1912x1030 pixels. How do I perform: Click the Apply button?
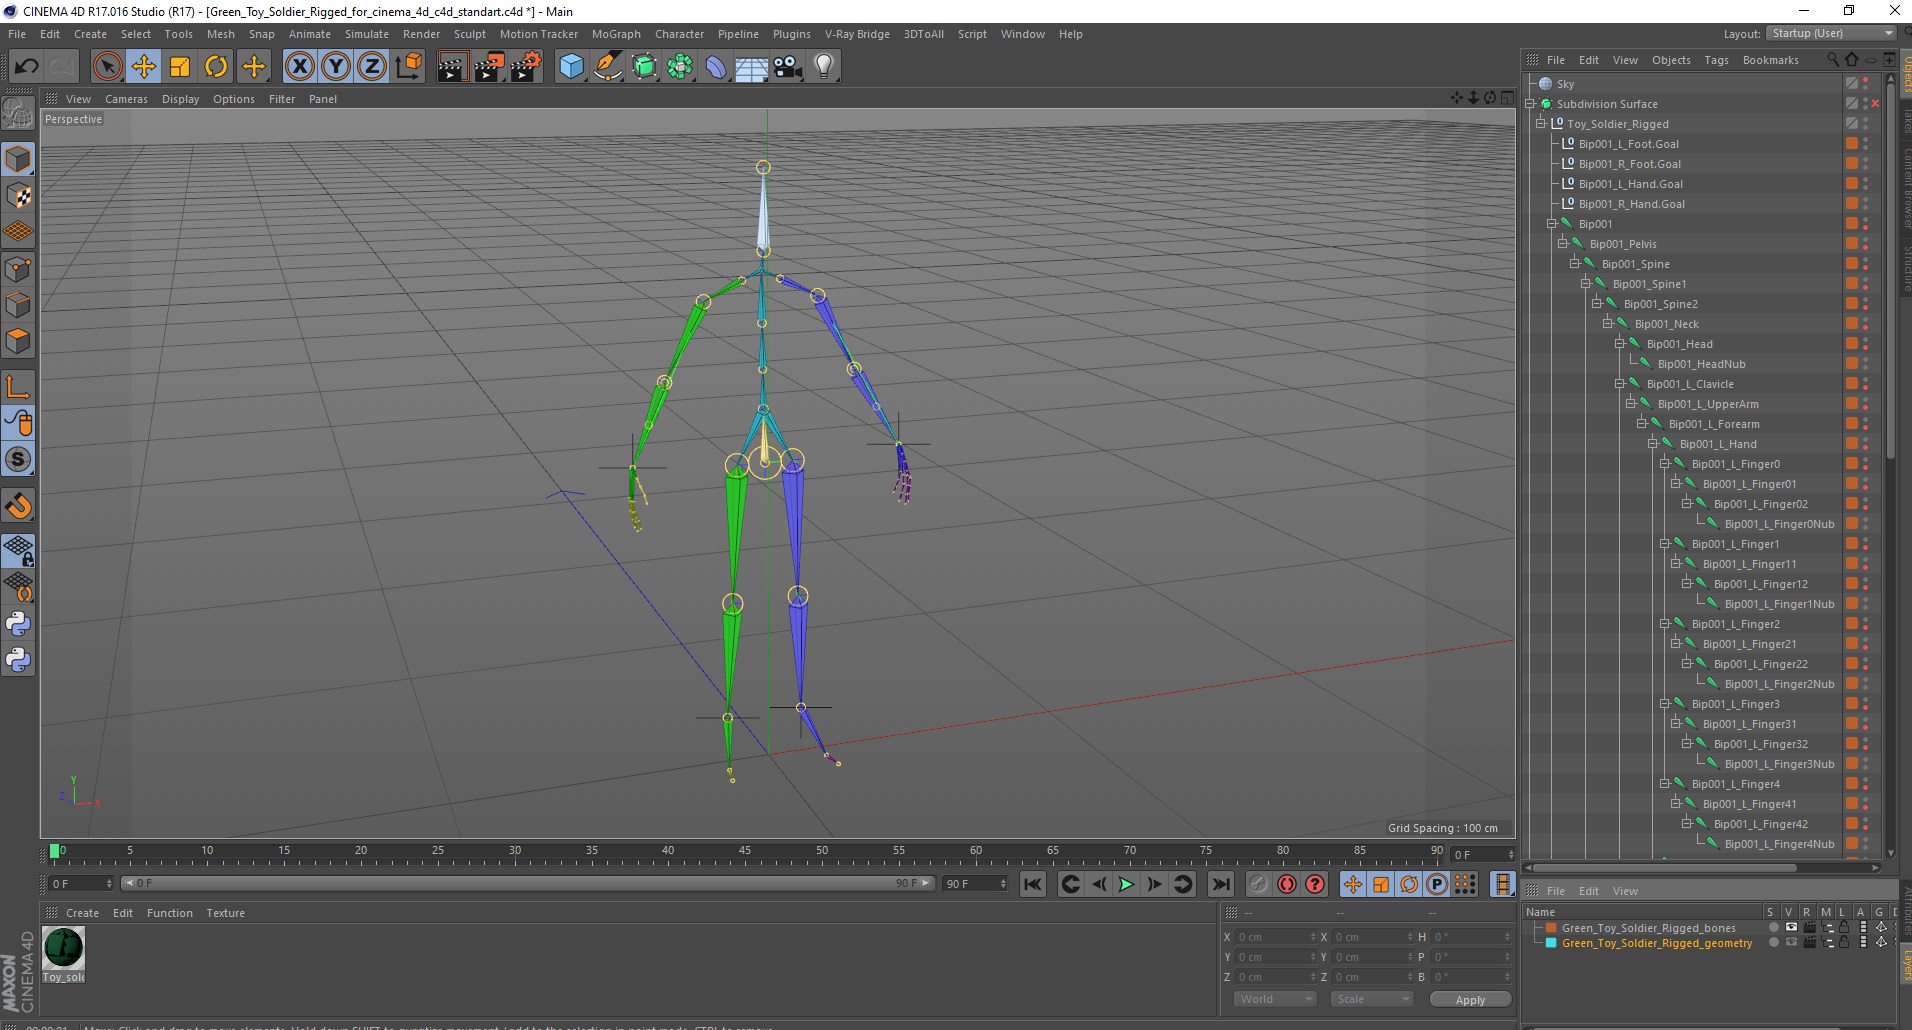coord(1470,1000)
